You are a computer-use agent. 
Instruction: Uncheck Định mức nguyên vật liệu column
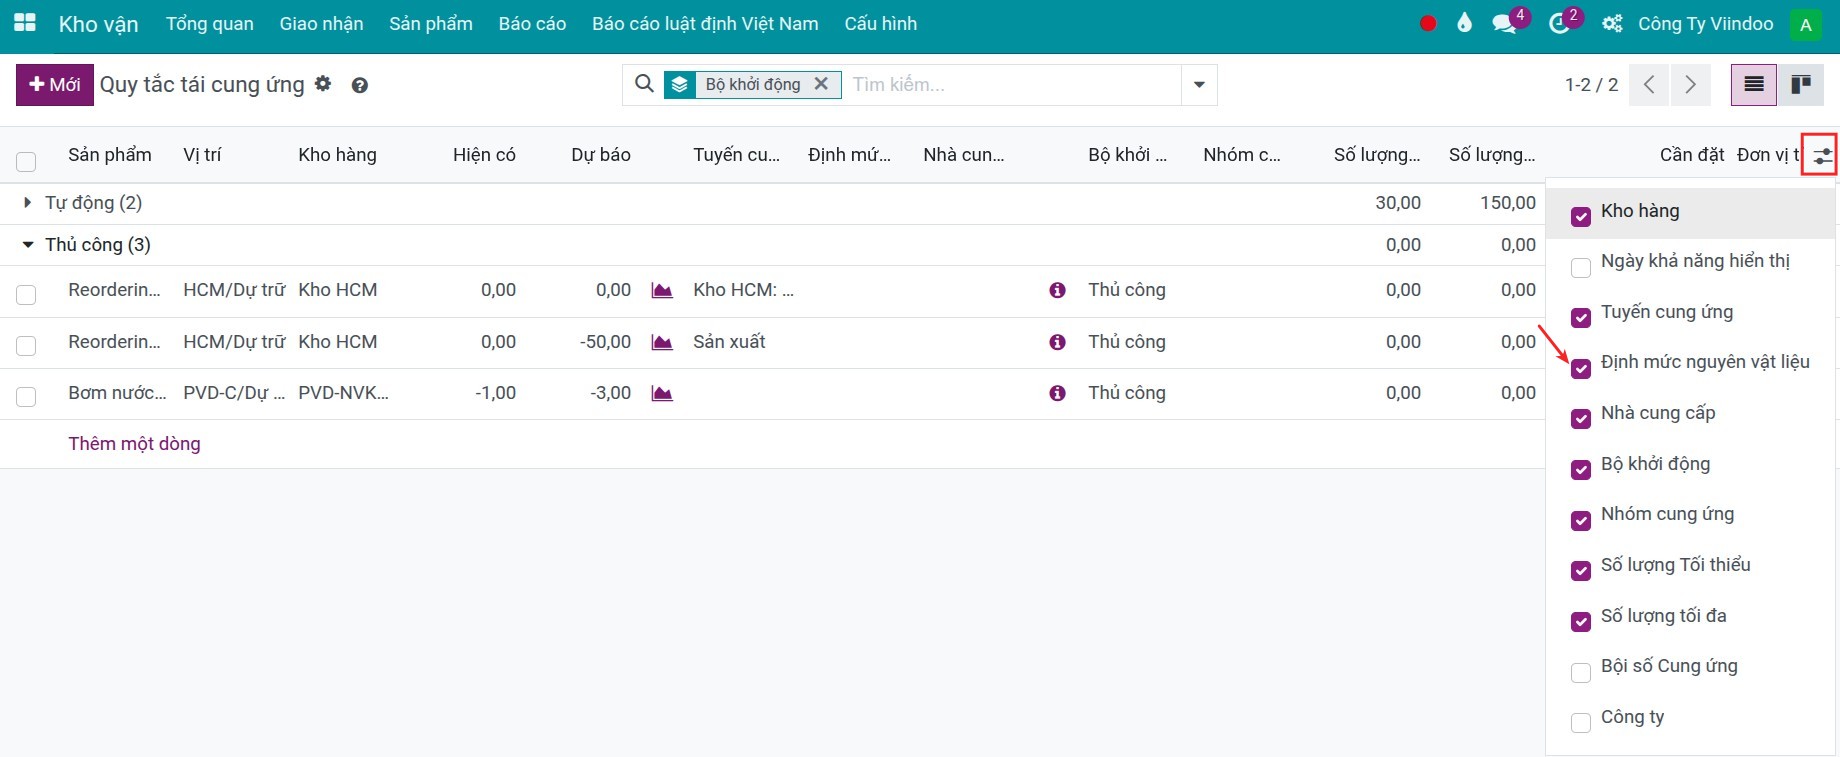(1581, 368)
